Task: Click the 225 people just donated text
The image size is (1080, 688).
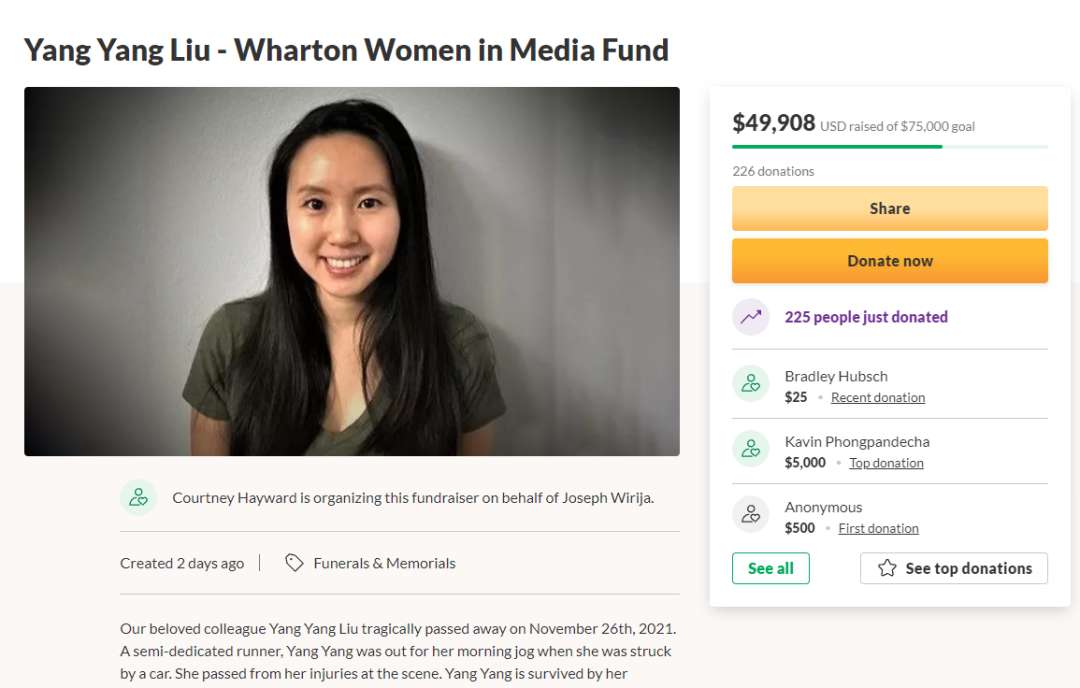Action: [x=866, y=317]
